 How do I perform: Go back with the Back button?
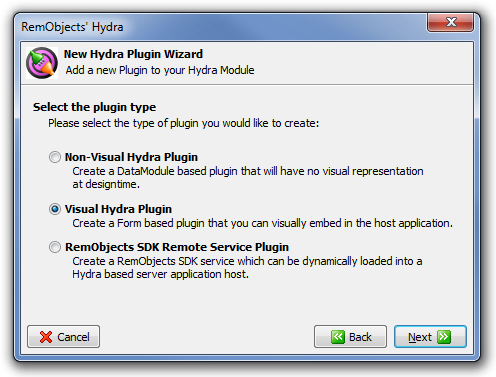coord(350,337)
